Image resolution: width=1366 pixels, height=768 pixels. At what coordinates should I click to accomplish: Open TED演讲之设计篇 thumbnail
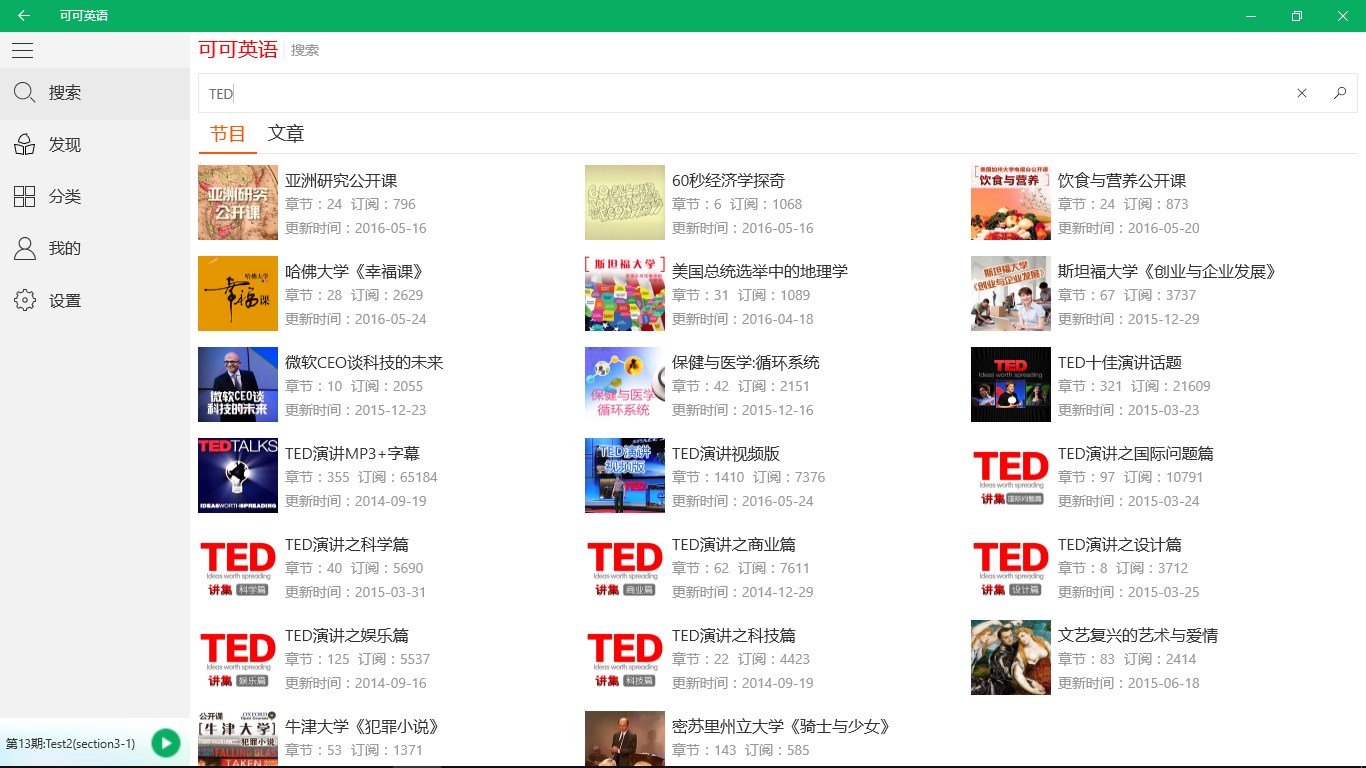(1011, 567)
